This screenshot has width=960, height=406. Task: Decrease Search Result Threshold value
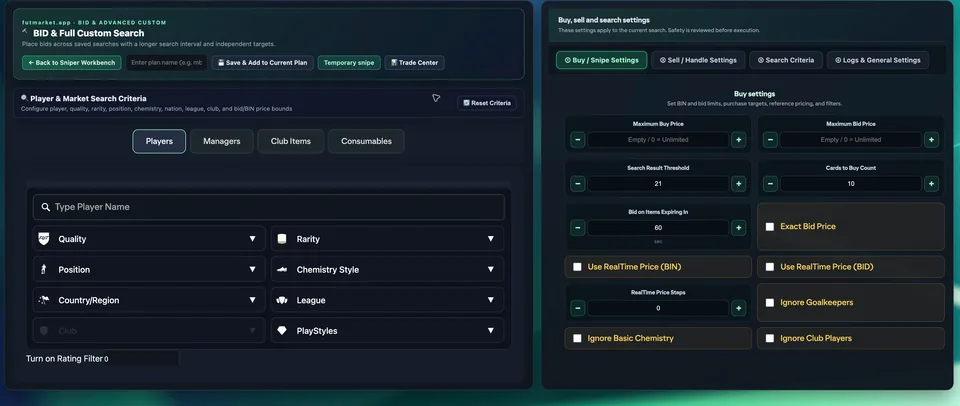click(577, 184)
